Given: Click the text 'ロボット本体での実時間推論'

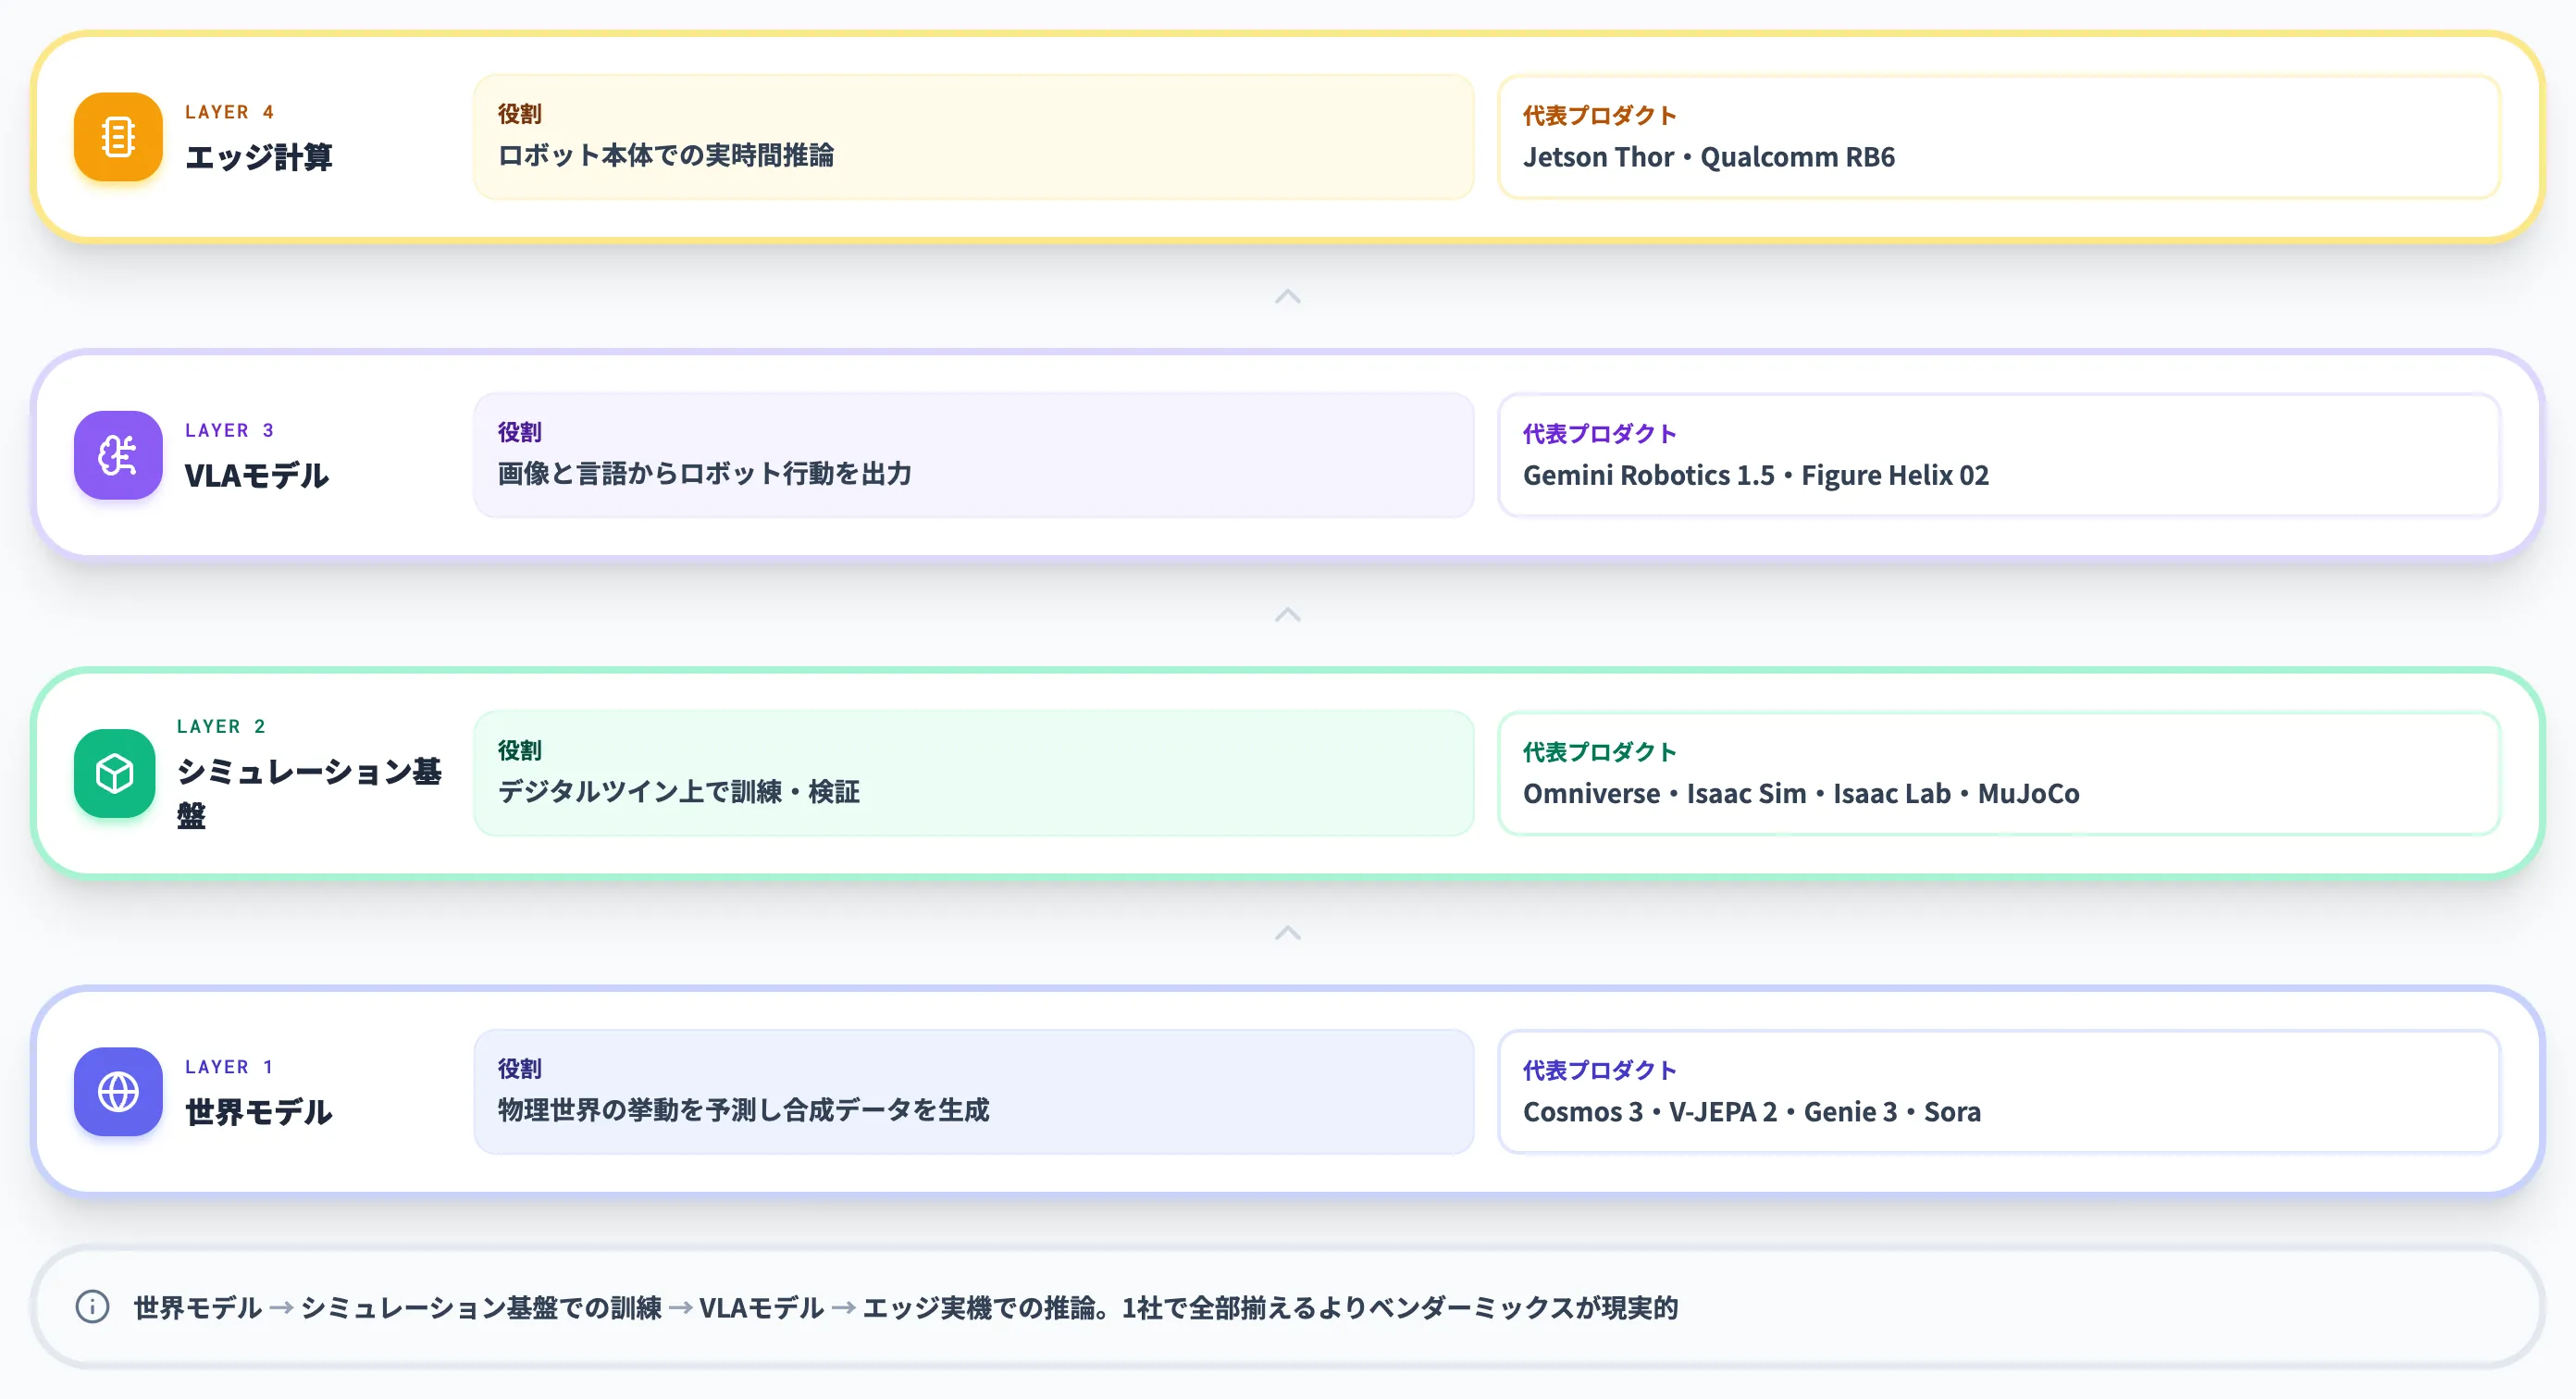Looking at the screenshot, I should (666, 155).
